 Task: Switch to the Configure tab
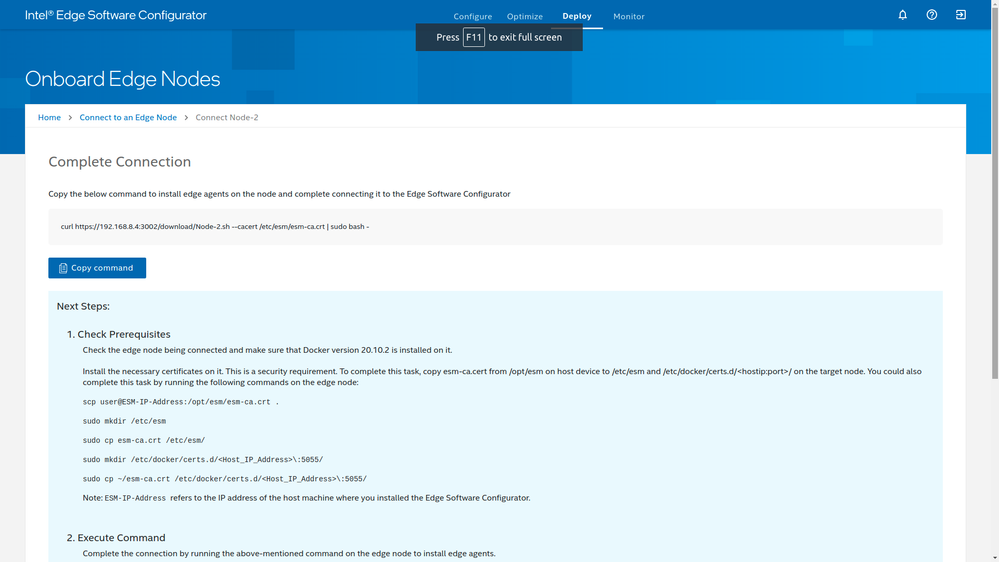pyautogui.click(x=473, y=16)
